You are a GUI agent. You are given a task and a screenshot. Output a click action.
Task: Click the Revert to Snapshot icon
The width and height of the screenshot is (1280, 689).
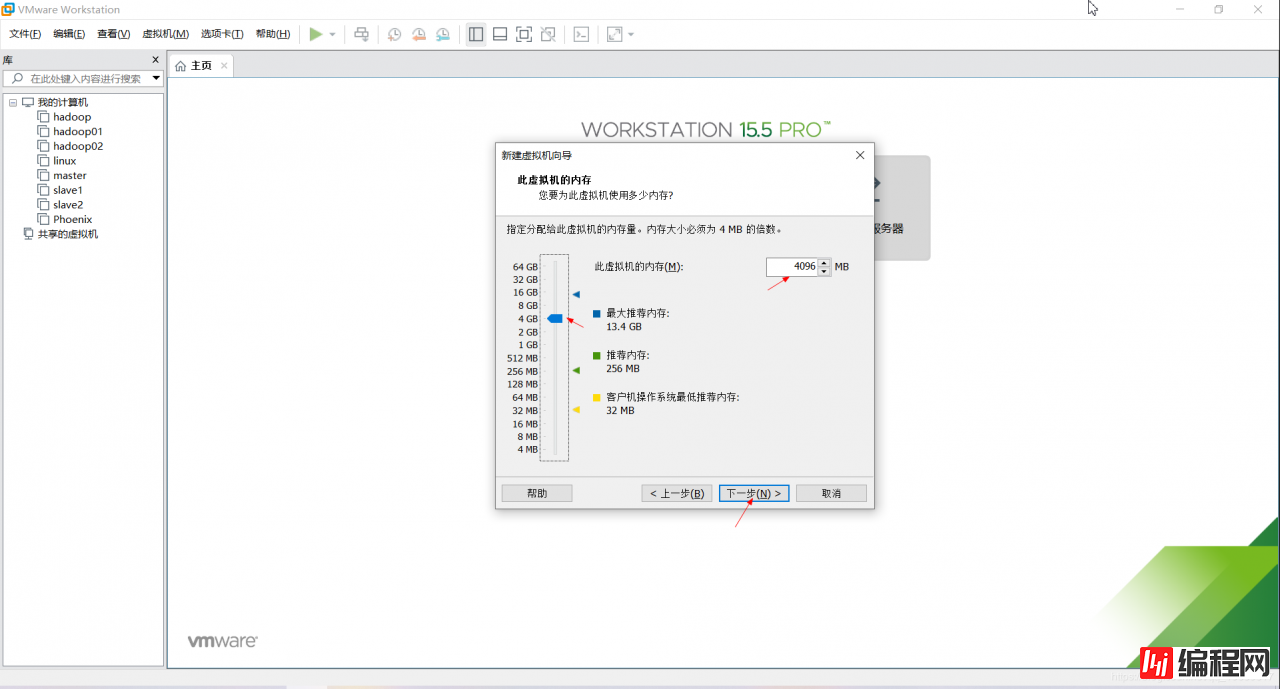coord(419,34)
